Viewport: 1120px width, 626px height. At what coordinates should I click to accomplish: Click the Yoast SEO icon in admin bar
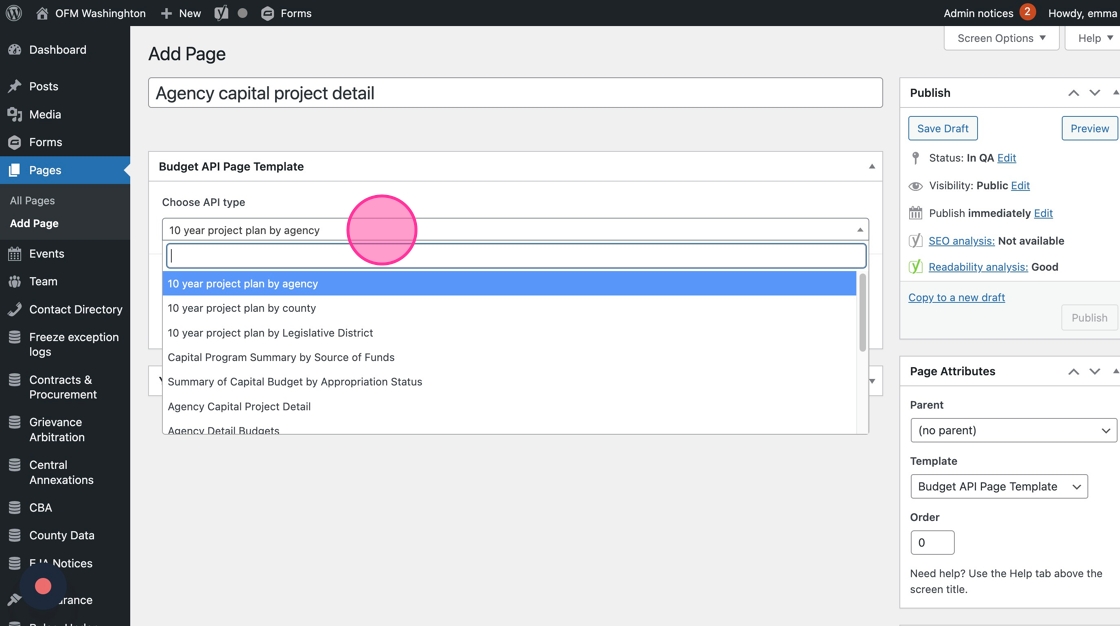pyautogui.click(x=221, y=13)
